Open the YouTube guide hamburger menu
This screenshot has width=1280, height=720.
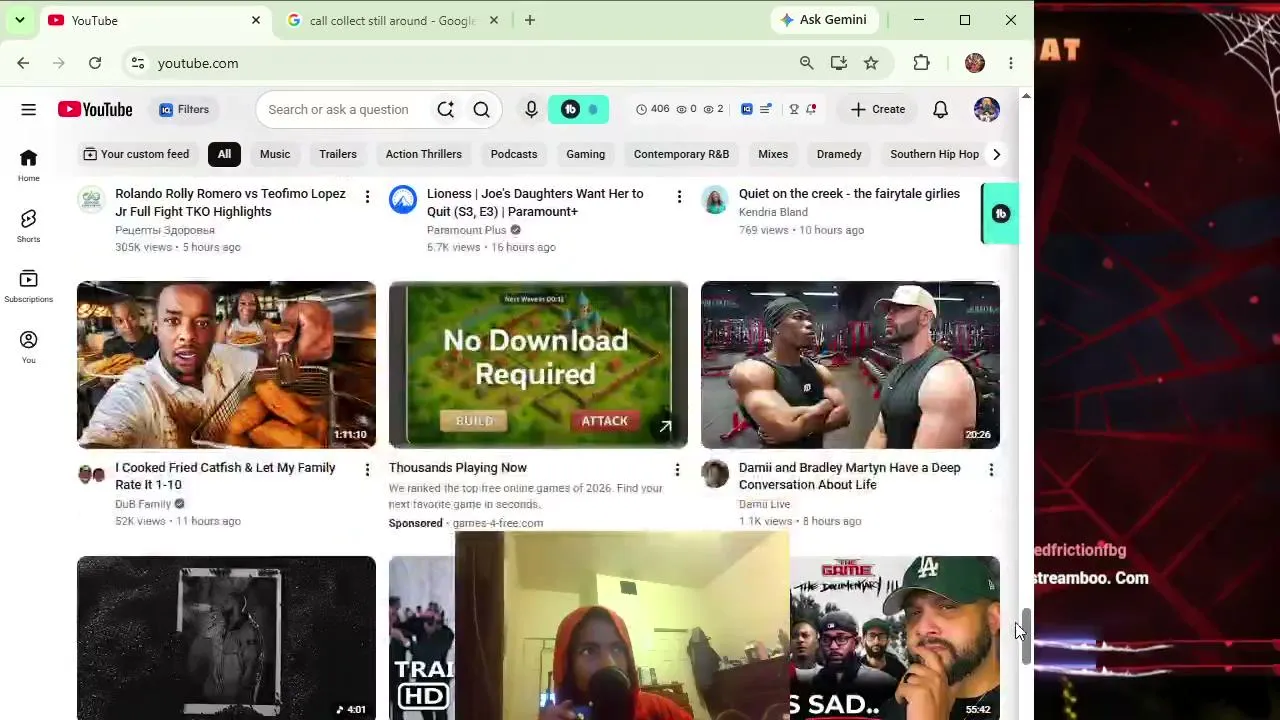pos(28,110)
